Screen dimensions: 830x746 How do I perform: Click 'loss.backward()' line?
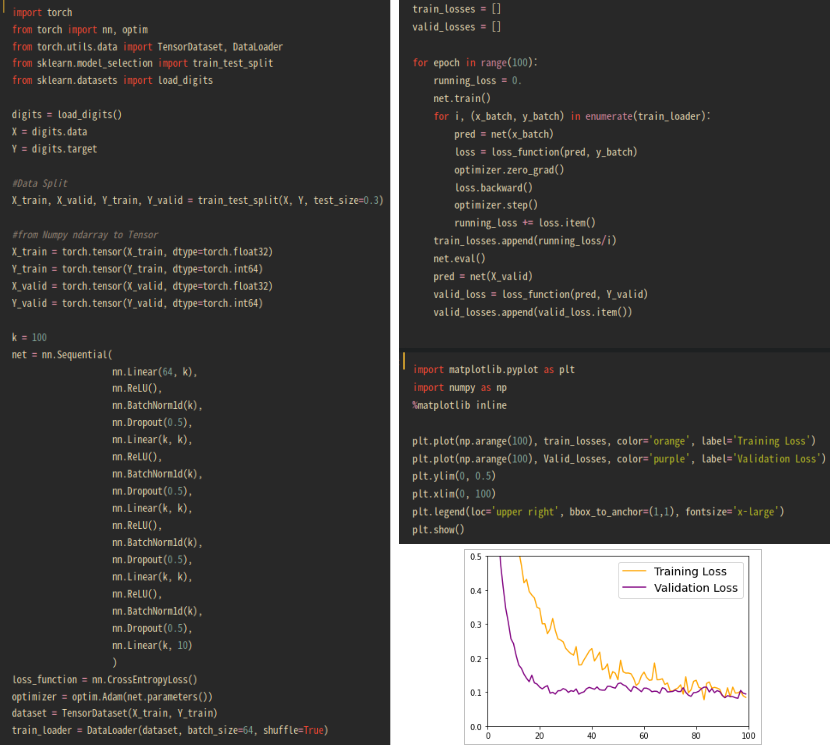tap(493, 187)
